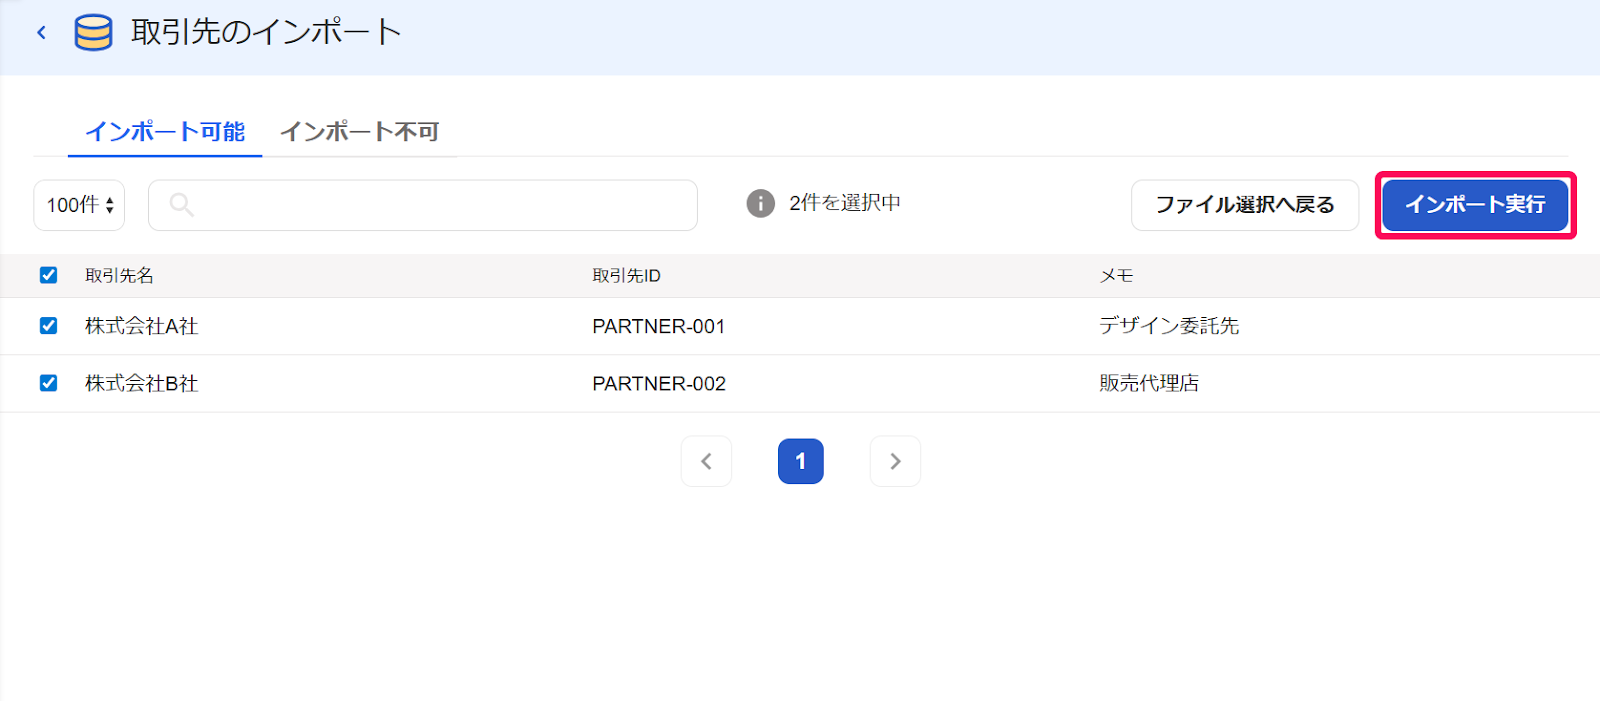Click ファイル選択へ戻る button

coord(1245,205)
